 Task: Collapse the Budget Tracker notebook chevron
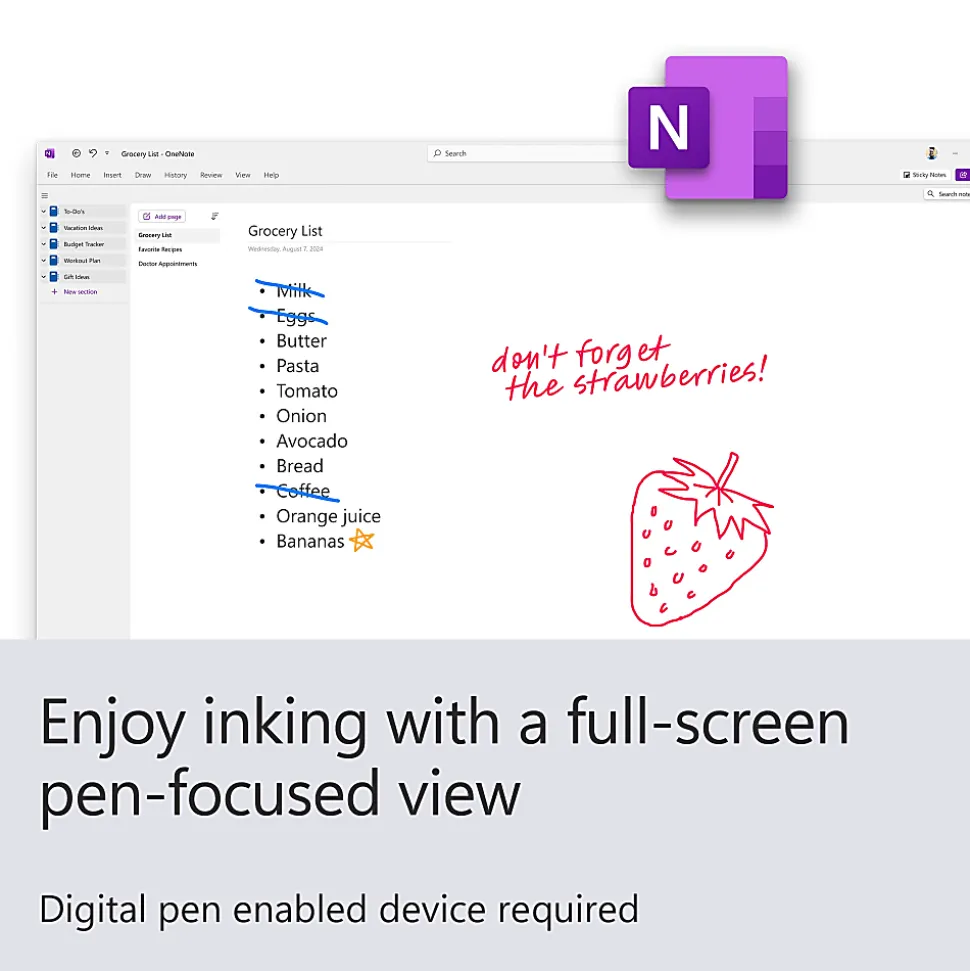43,244
